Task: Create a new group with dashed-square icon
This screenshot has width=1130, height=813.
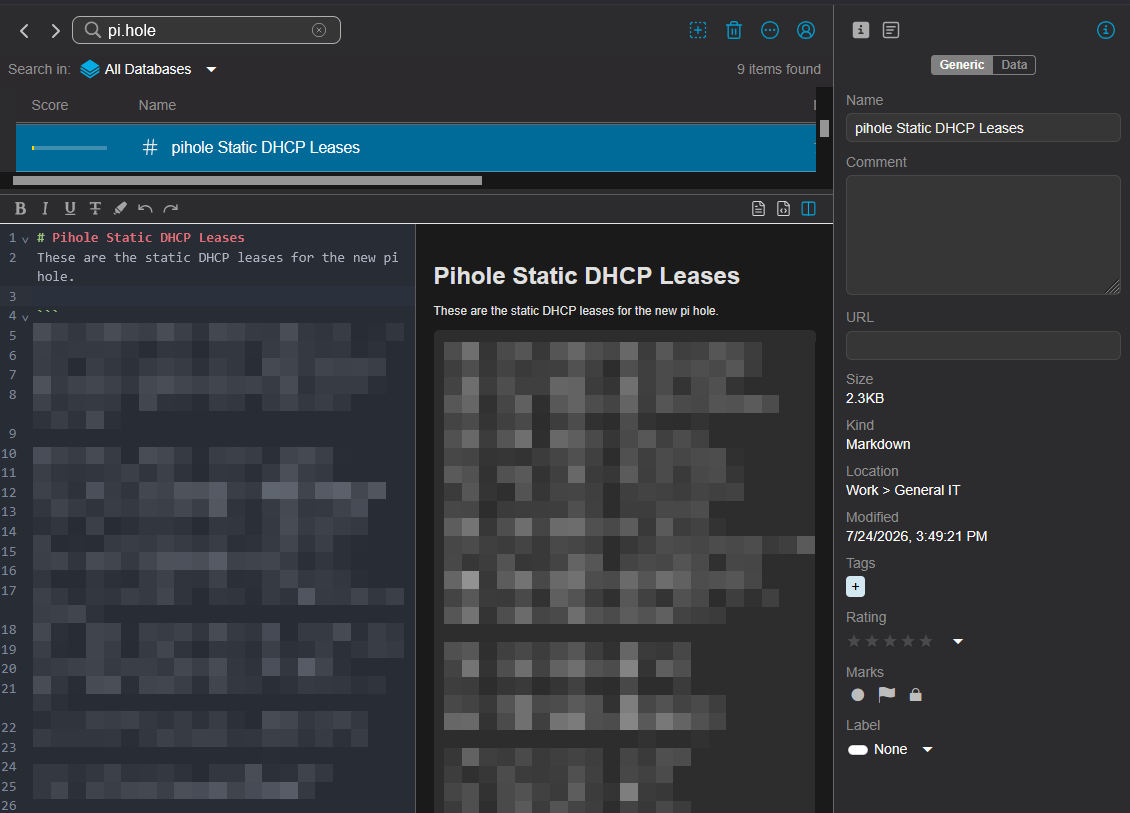Action: 698,30
